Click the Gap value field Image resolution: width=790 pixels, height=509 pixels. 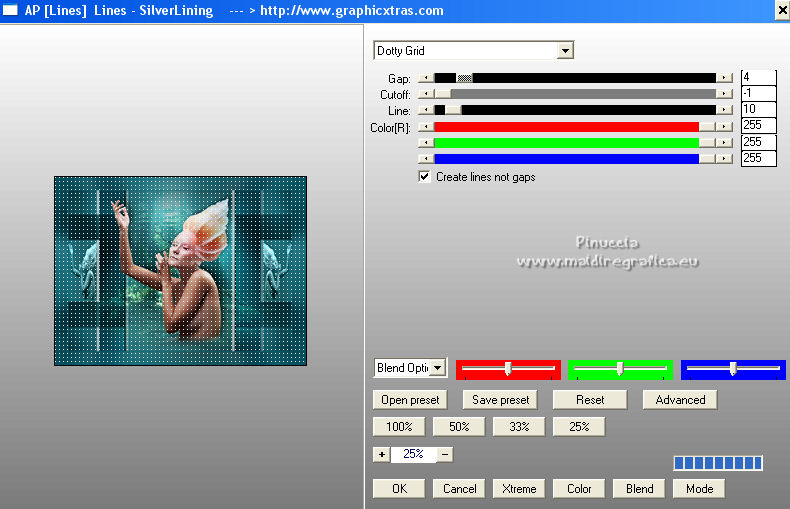759,77
